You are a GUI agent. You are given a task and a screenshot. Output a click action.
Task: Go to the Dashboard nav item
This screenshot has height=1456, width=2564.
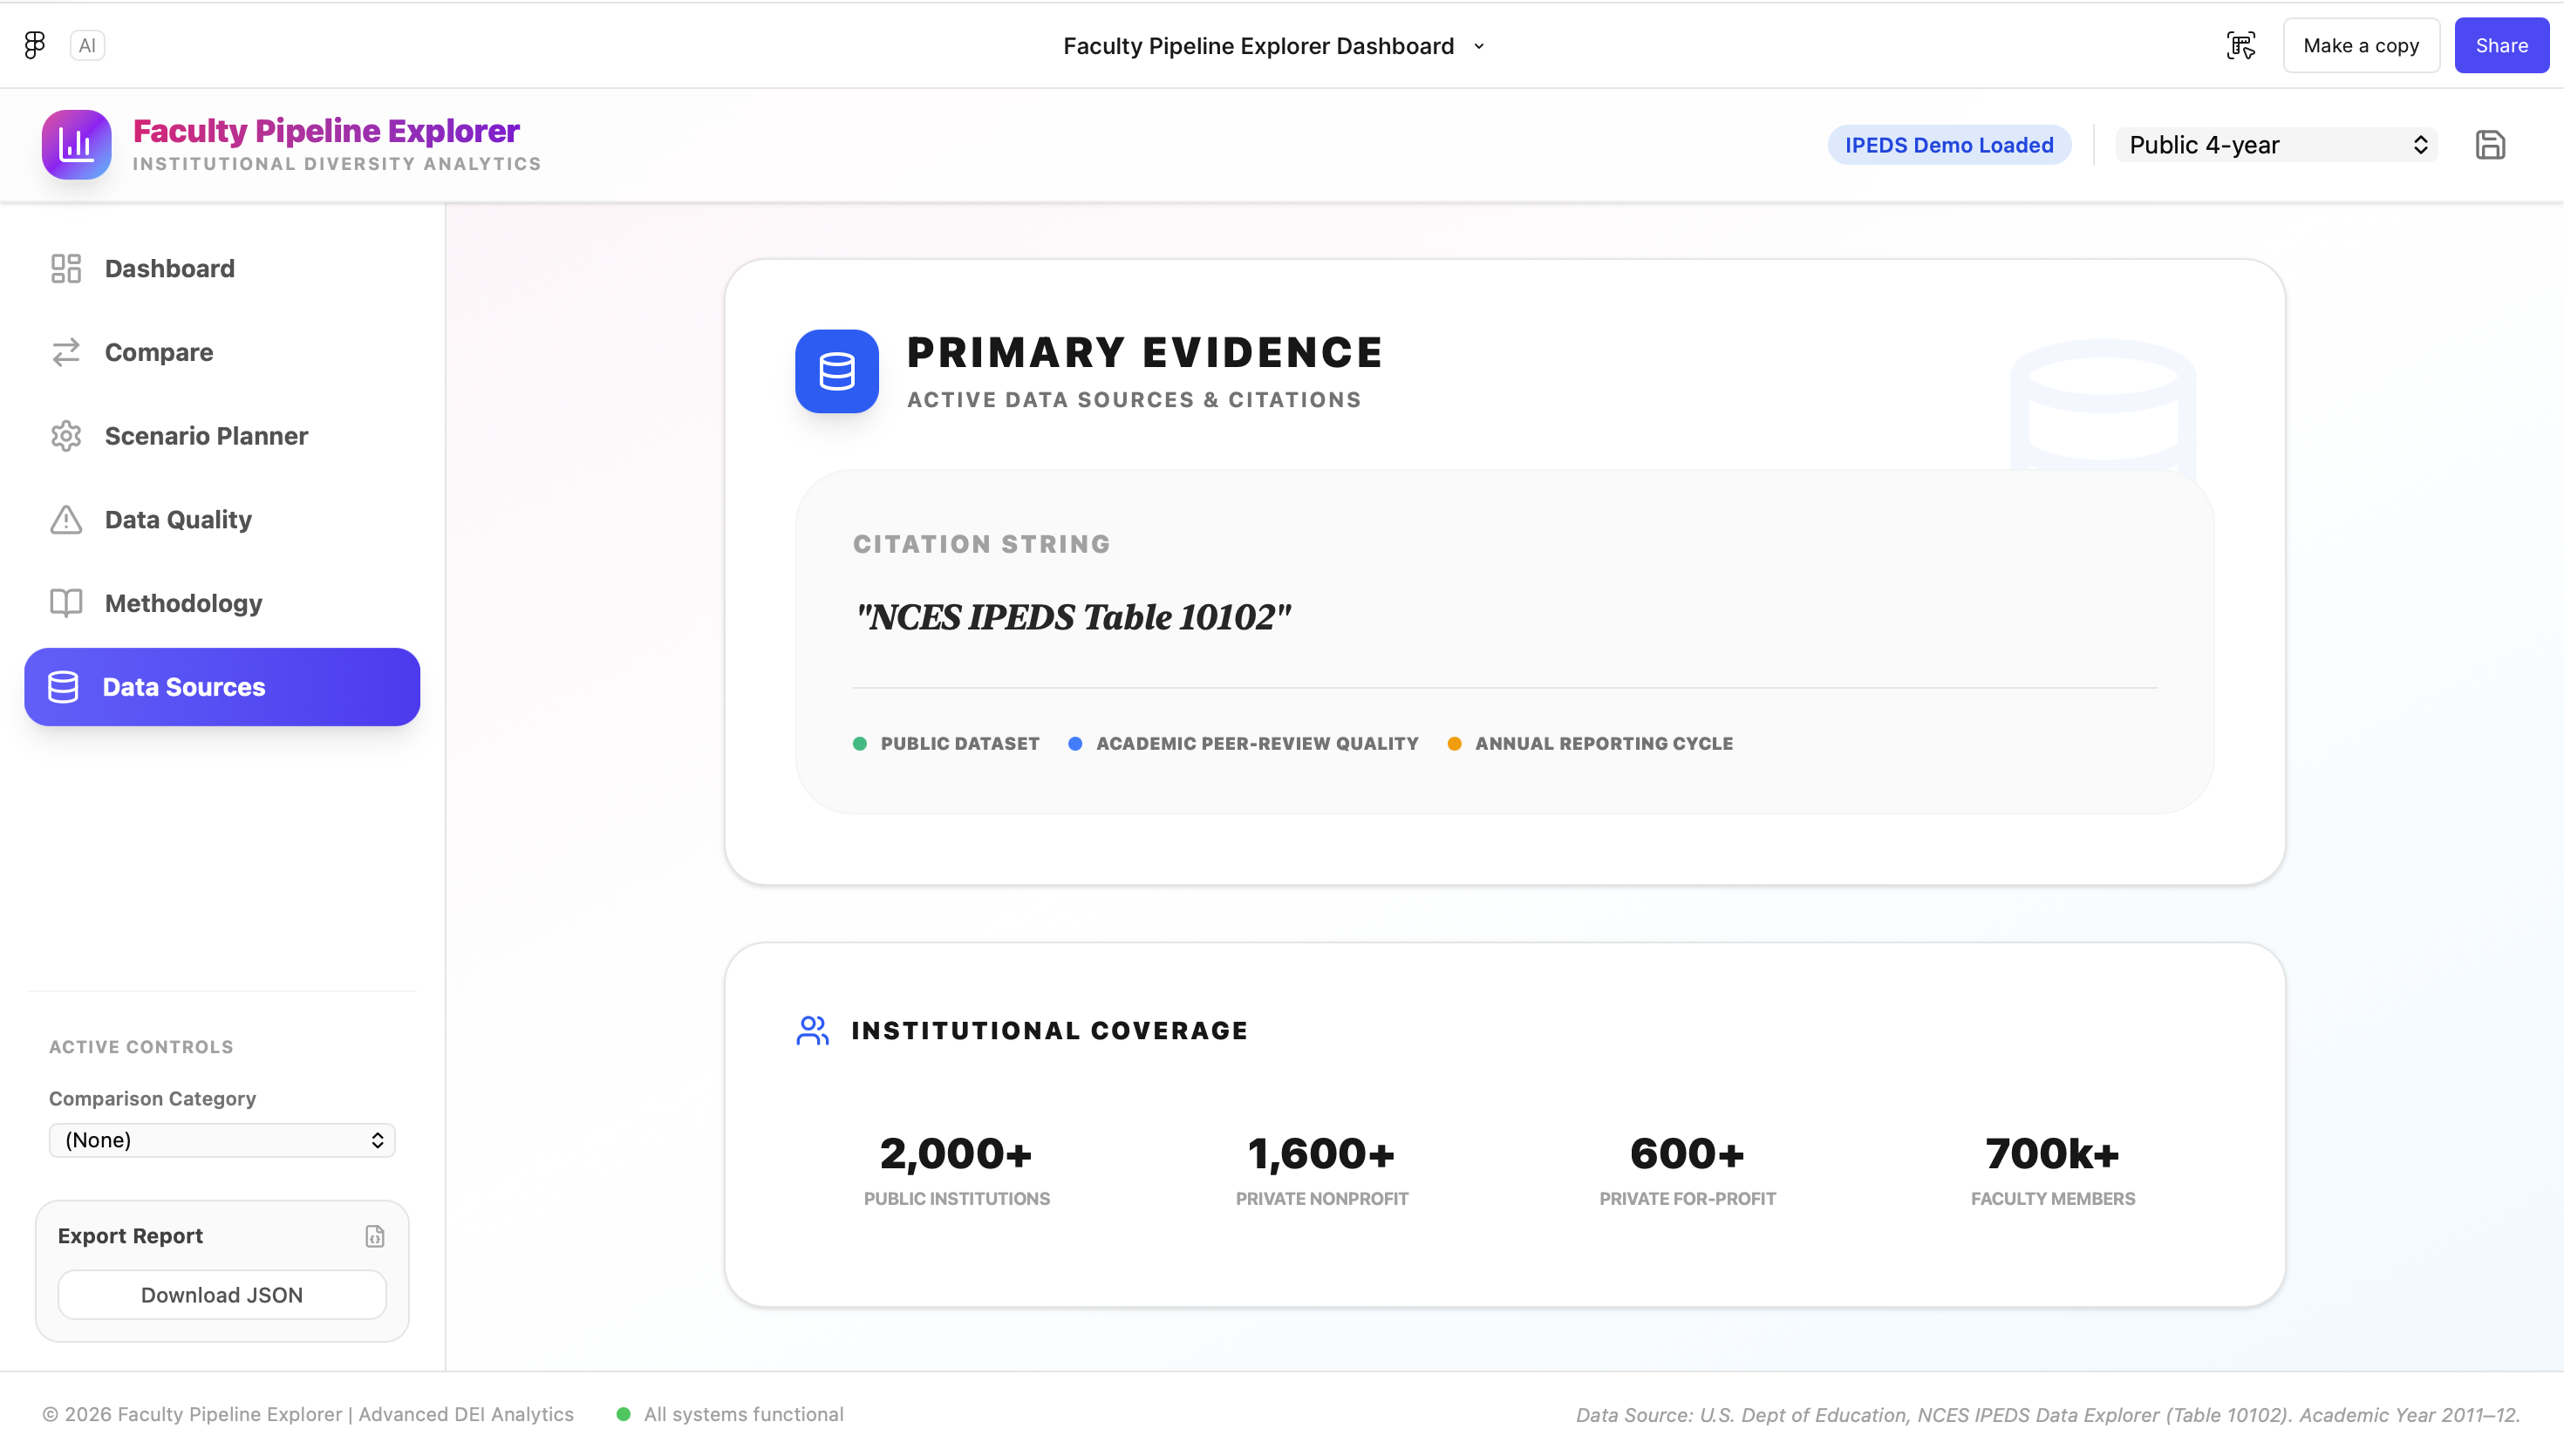(x=169, y=268)
